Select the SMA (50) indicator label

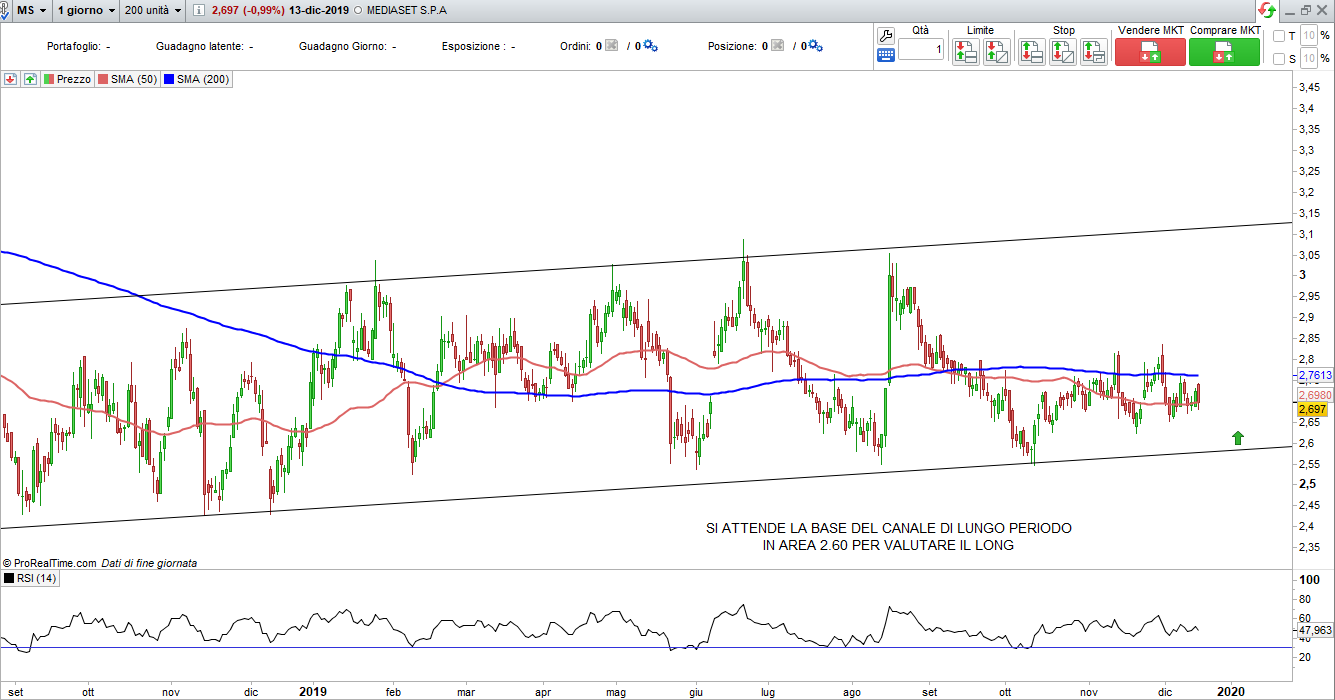click(x=127, y=79)
